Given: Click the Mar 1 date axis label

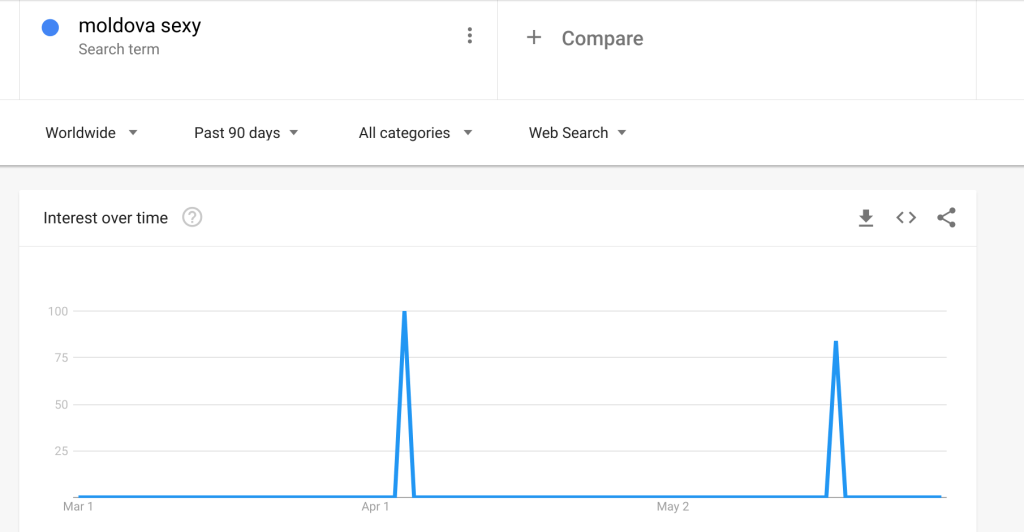Looking at the screenshot, I should coord(78,507).
